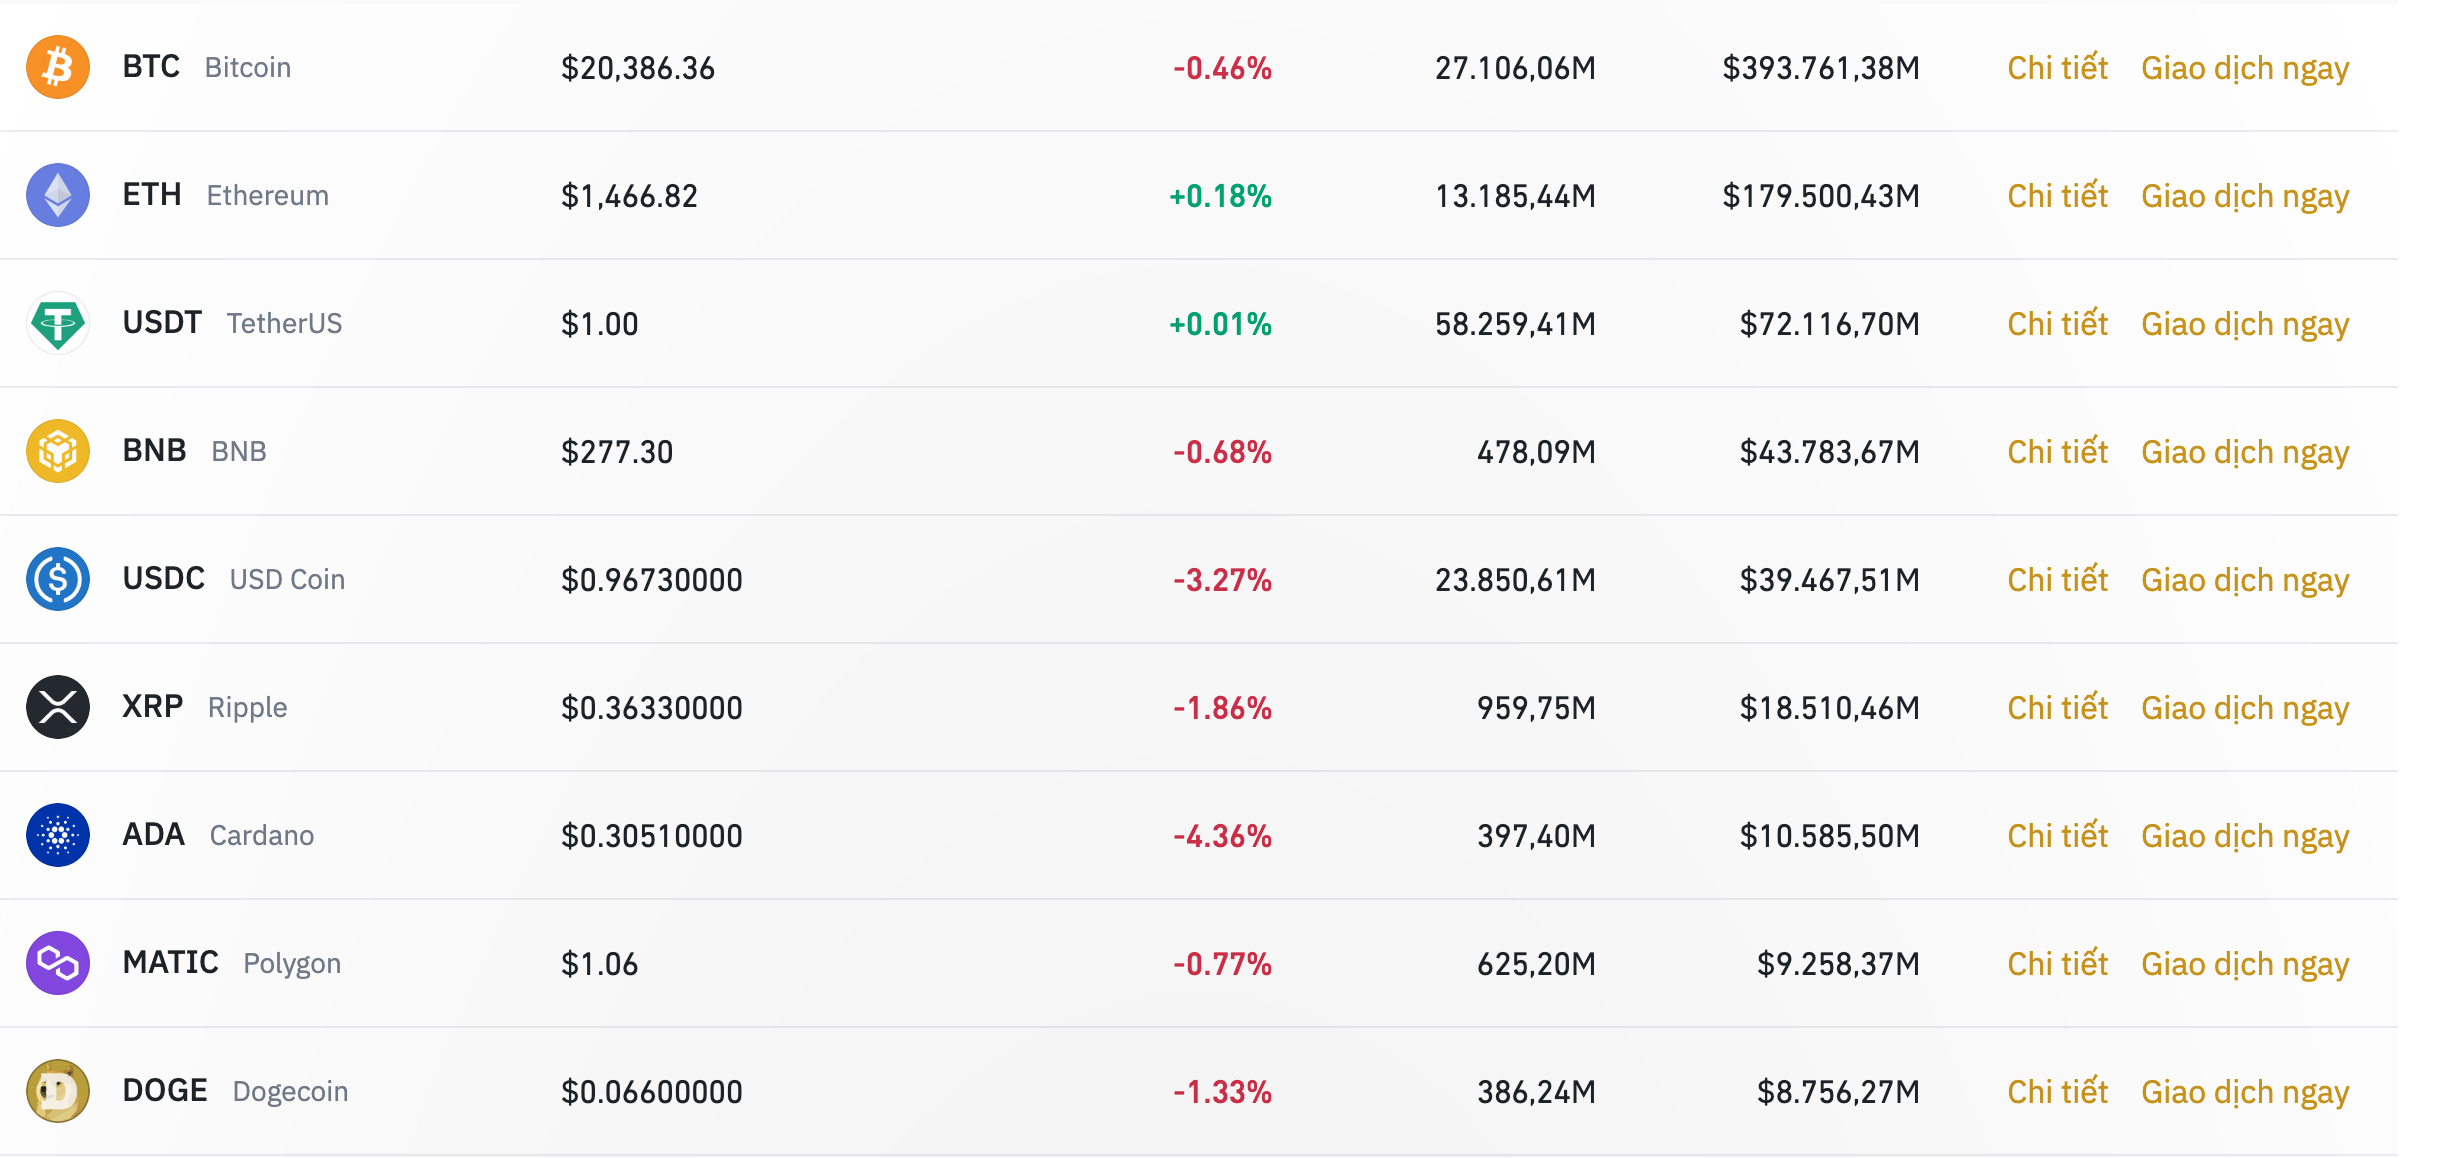Click the market cap $179.500,43M
This screenshot has width=2458, height=1158.
(1821, 196)
